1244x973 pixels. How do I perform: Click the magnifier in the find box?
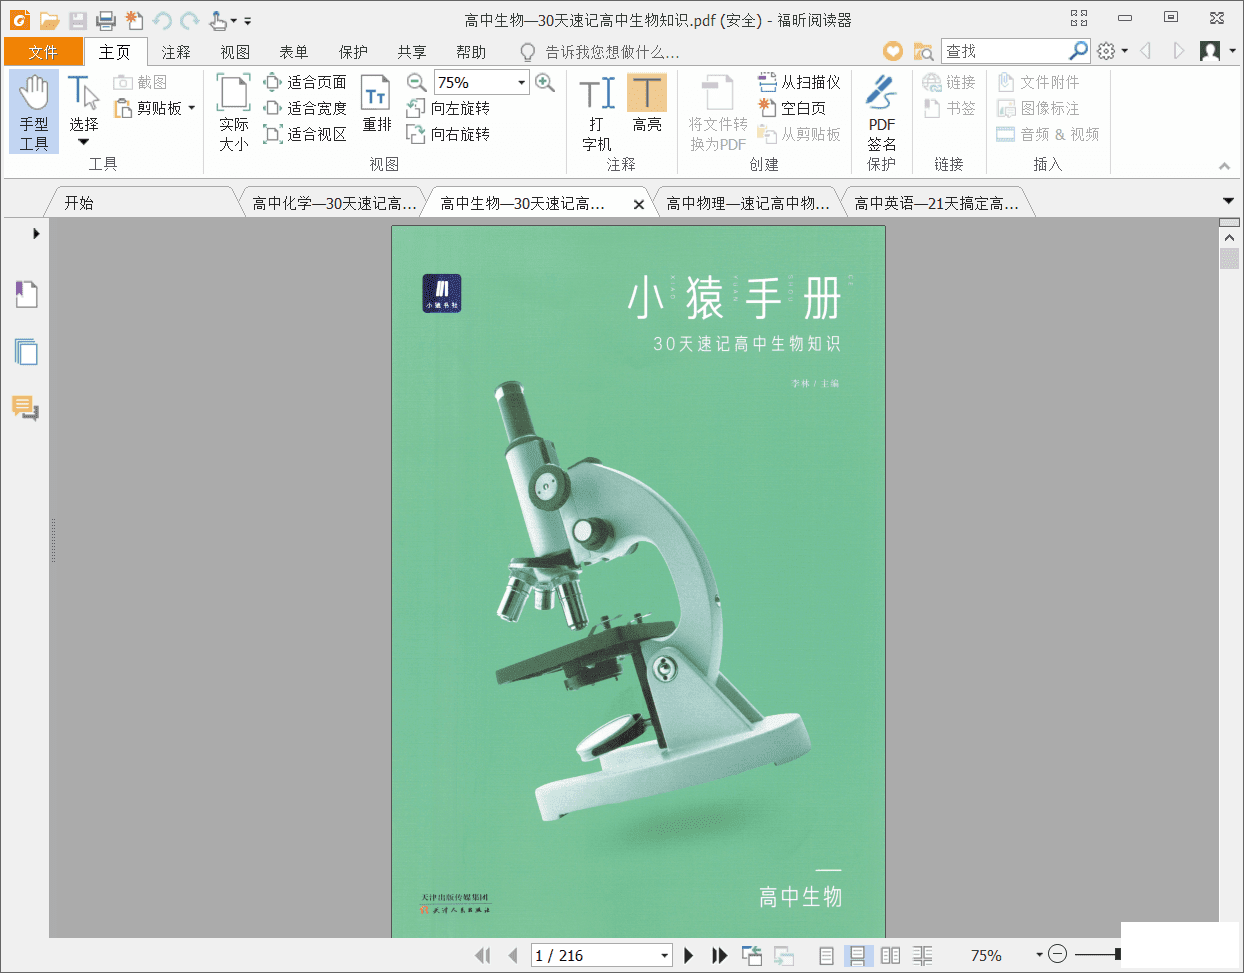(1078, 50)
